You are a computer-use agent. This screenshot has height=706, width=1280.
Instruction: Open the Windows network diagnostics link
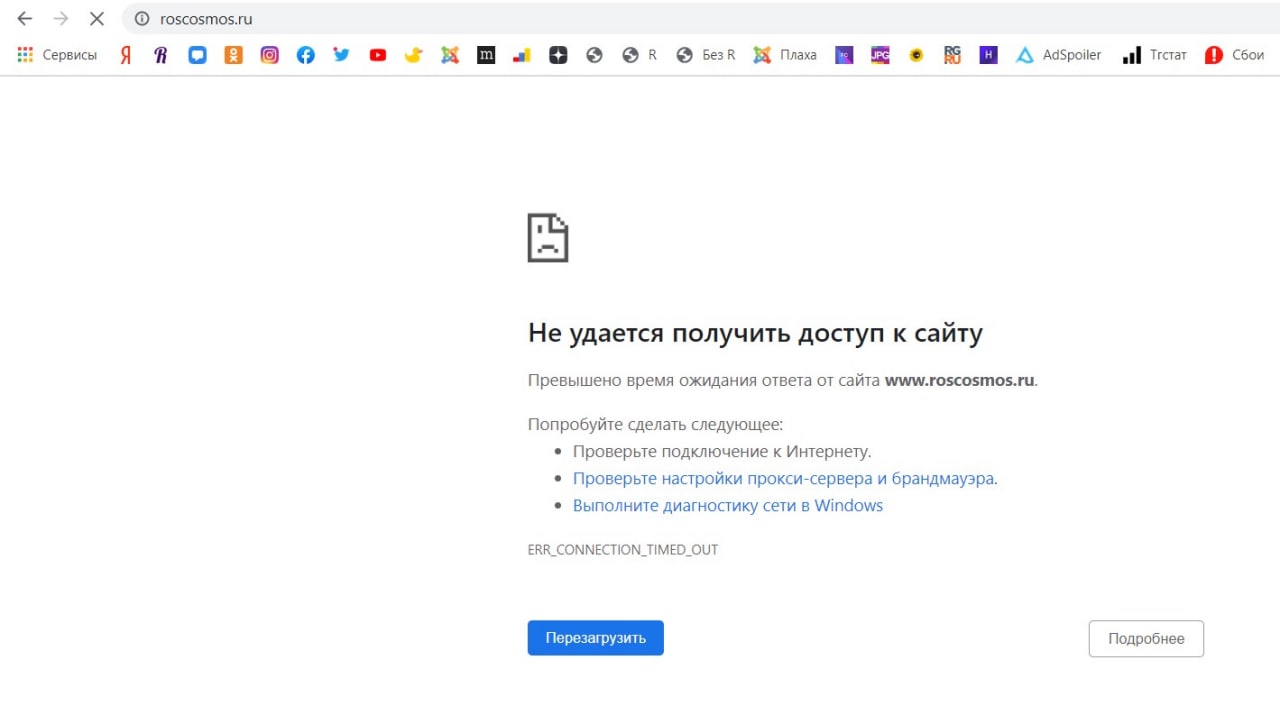coord(728,505)
